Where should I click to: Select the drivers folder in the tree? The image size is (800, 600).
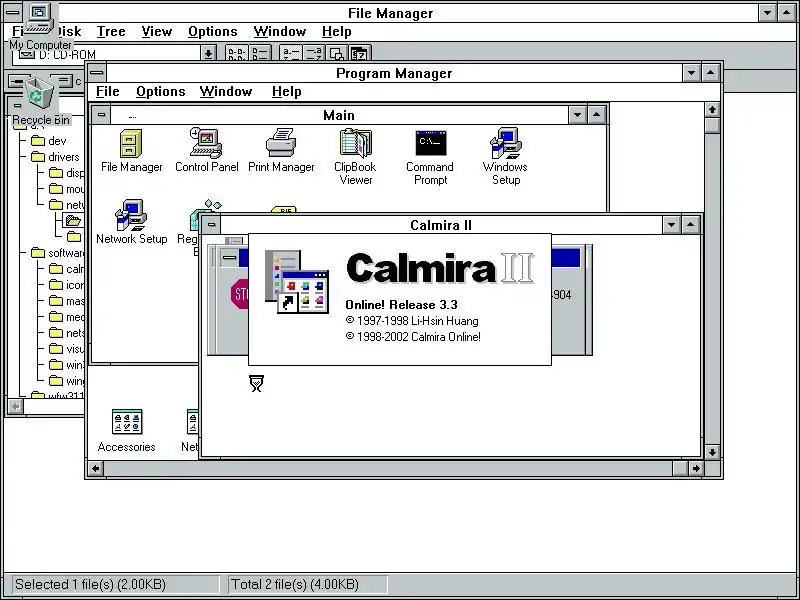click(x=55, y=157)
